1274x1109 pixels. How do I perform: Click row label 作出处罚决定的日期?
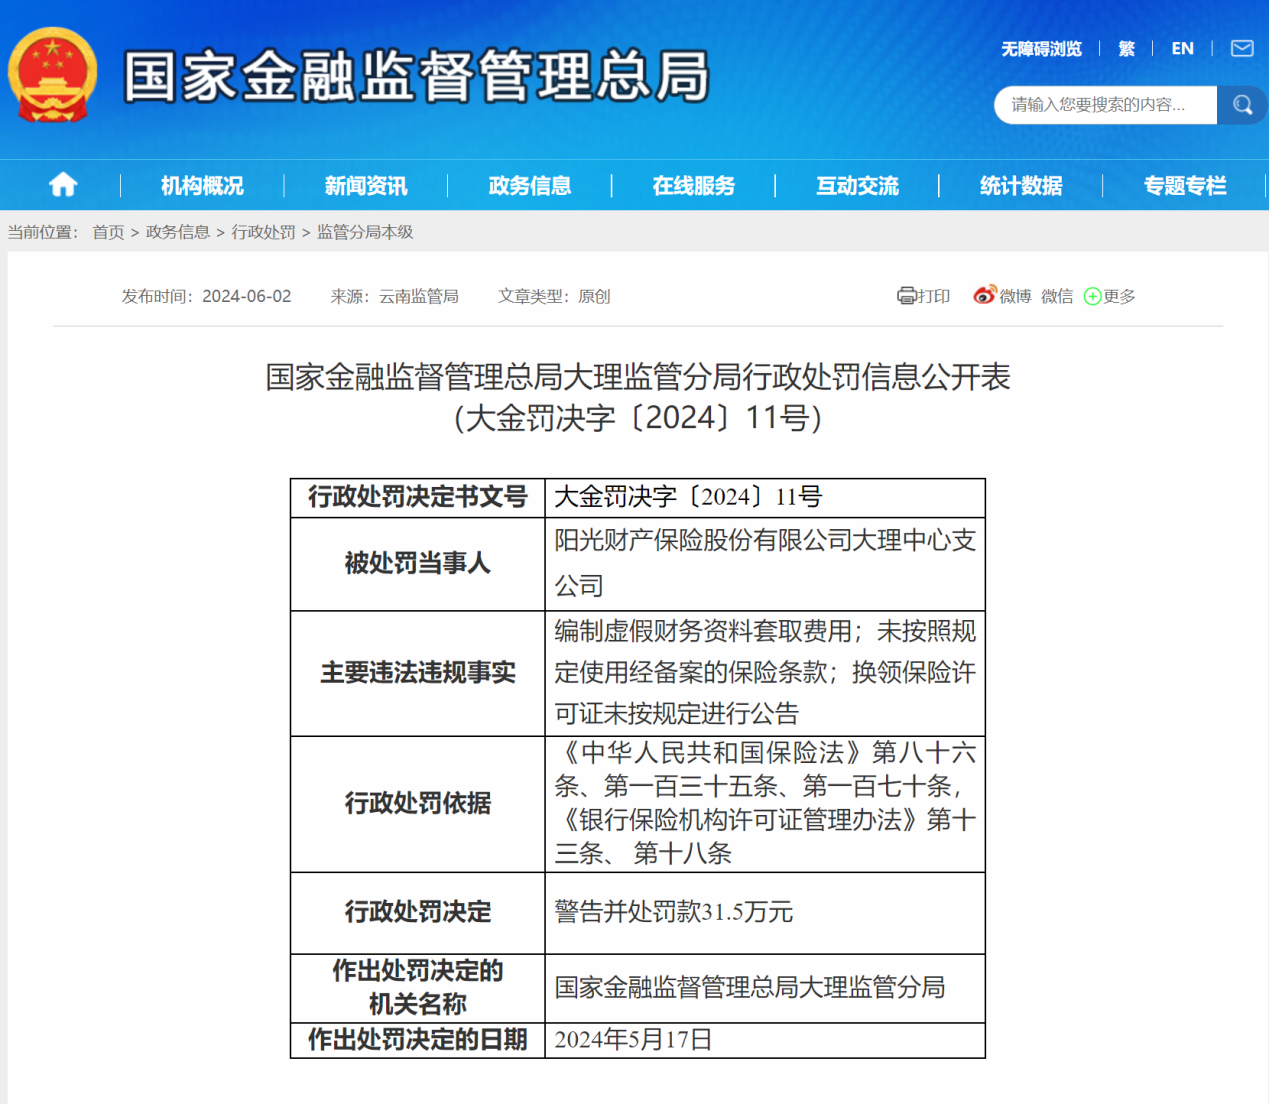pyautogui.click(x=419, y=1043)
